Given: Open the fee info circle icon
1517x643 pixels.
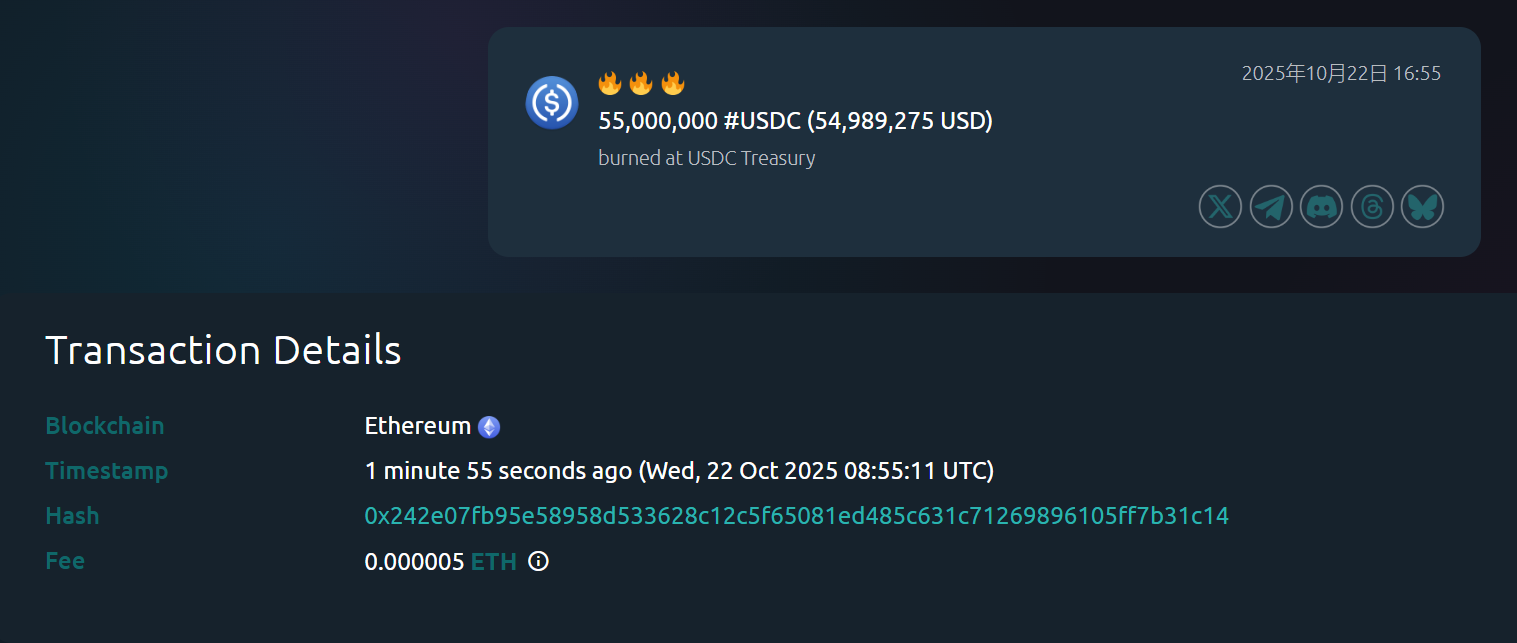Looking at the screenshot, I should 538,562.
